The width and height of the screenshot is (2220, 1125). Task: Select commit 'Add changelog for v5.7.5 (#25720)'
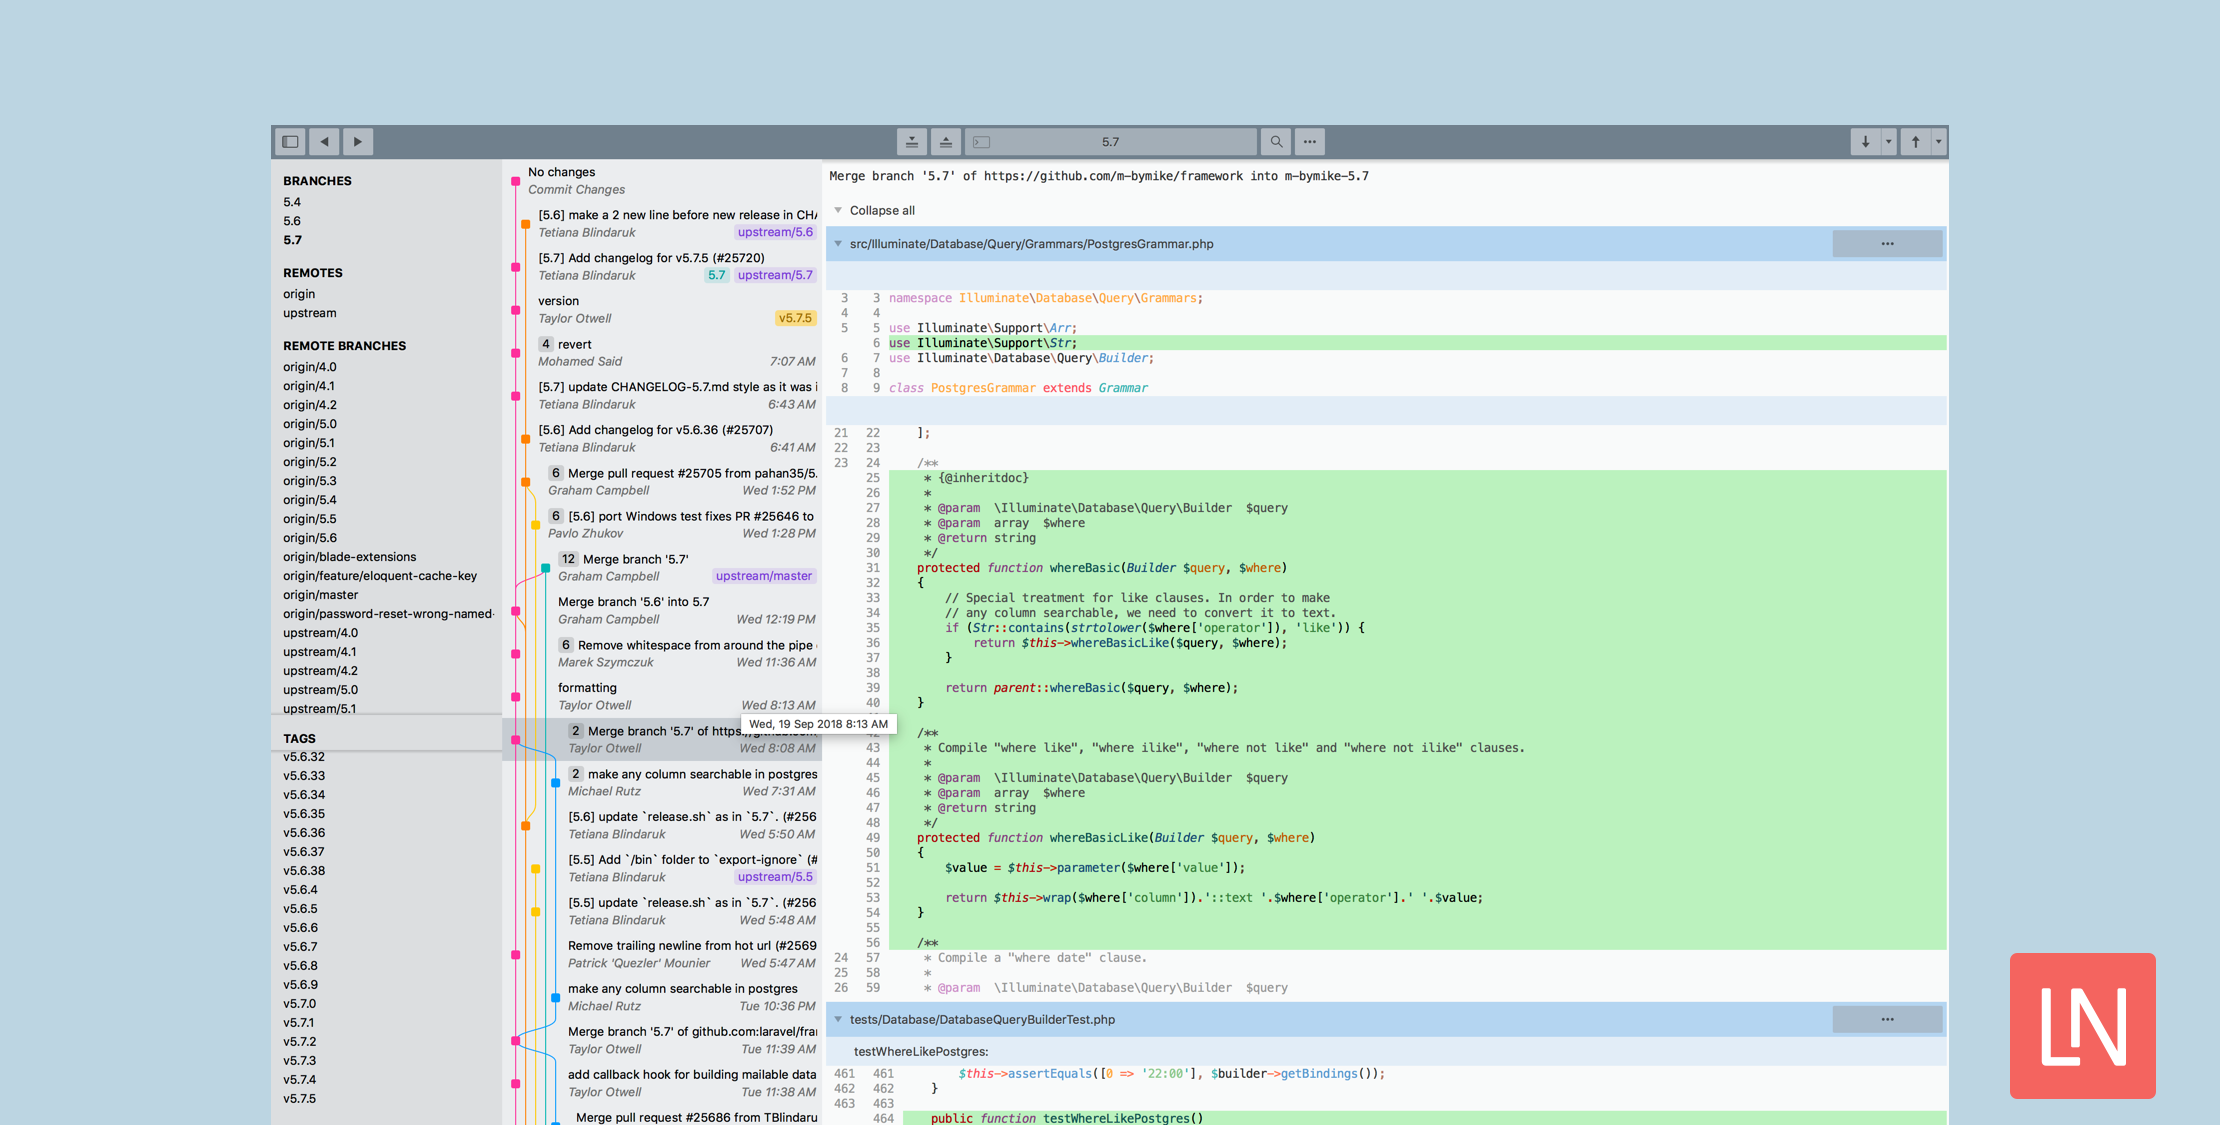663,266
